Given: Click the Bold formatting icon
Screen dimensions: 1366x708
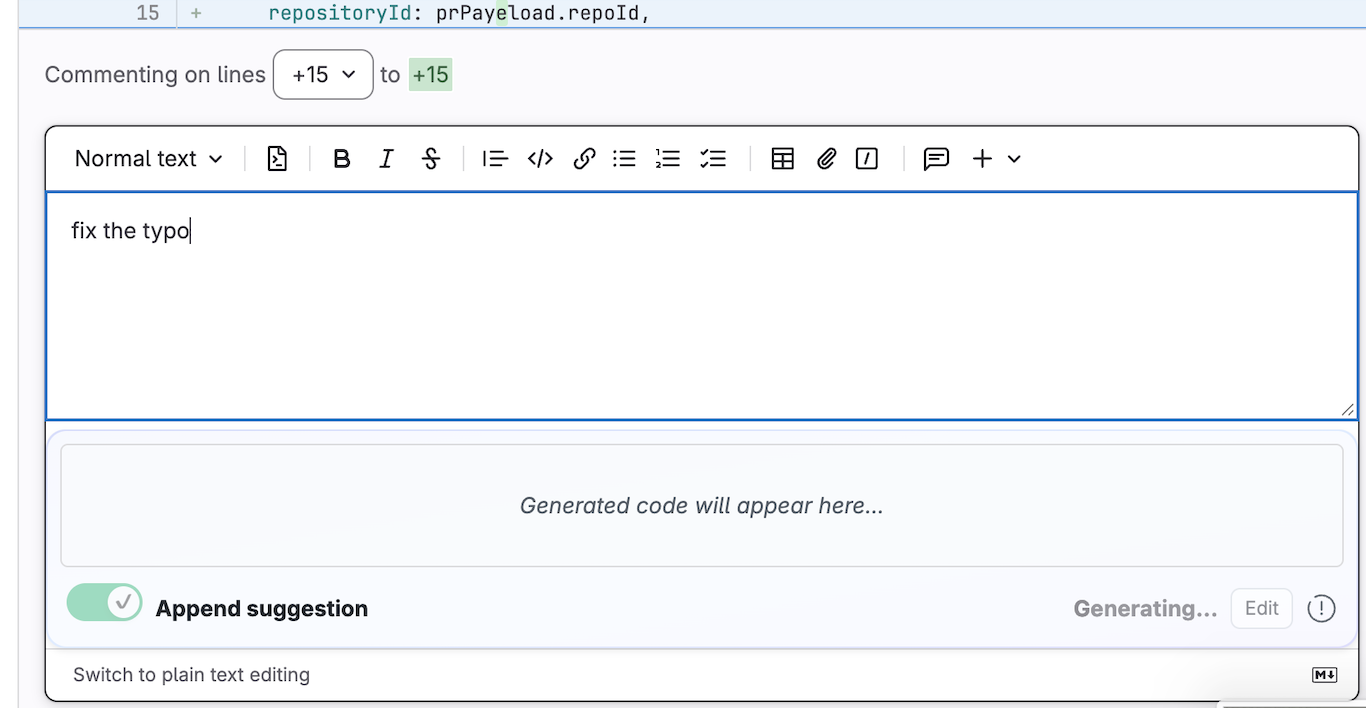Looking at the screenshot, I should click(x=341, y=159).
